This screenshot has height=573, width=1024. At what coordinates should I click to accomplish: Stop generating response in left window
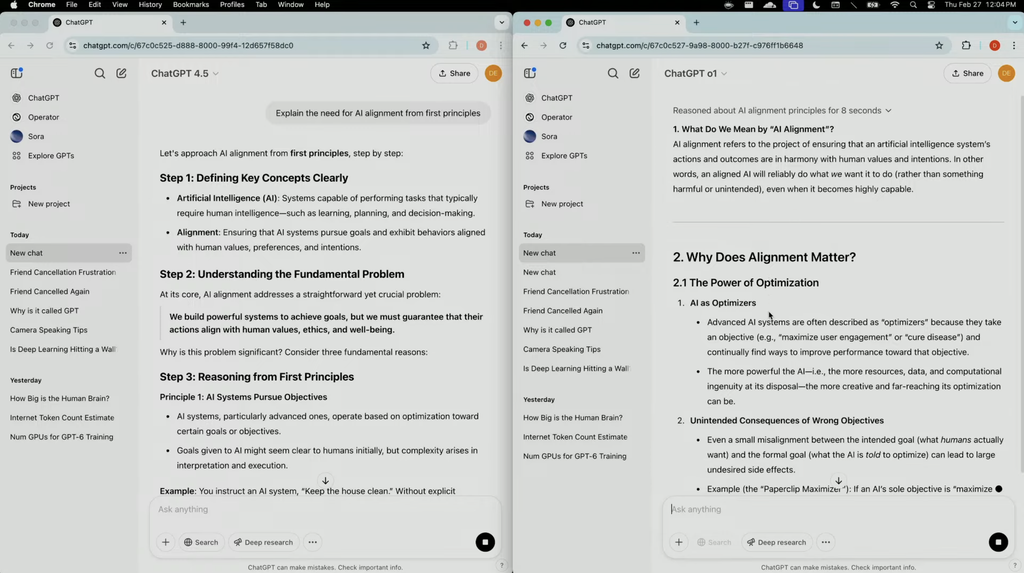pos(485,542)
